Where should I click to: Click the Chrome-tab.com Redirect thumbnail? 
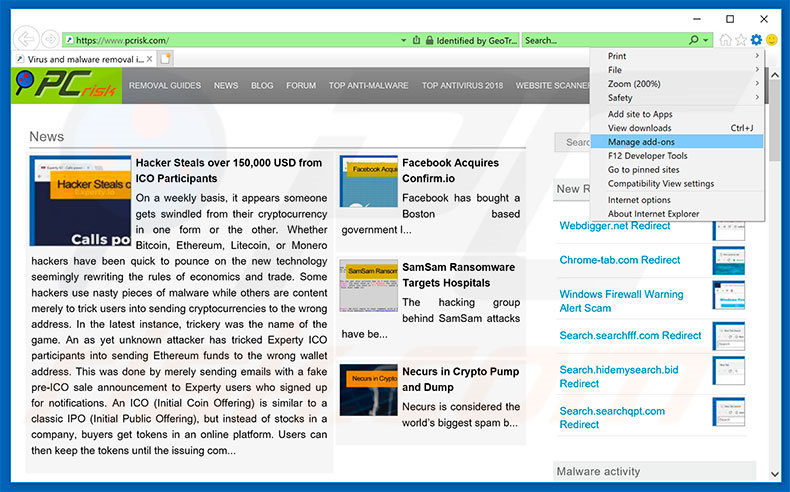[729, 260]
